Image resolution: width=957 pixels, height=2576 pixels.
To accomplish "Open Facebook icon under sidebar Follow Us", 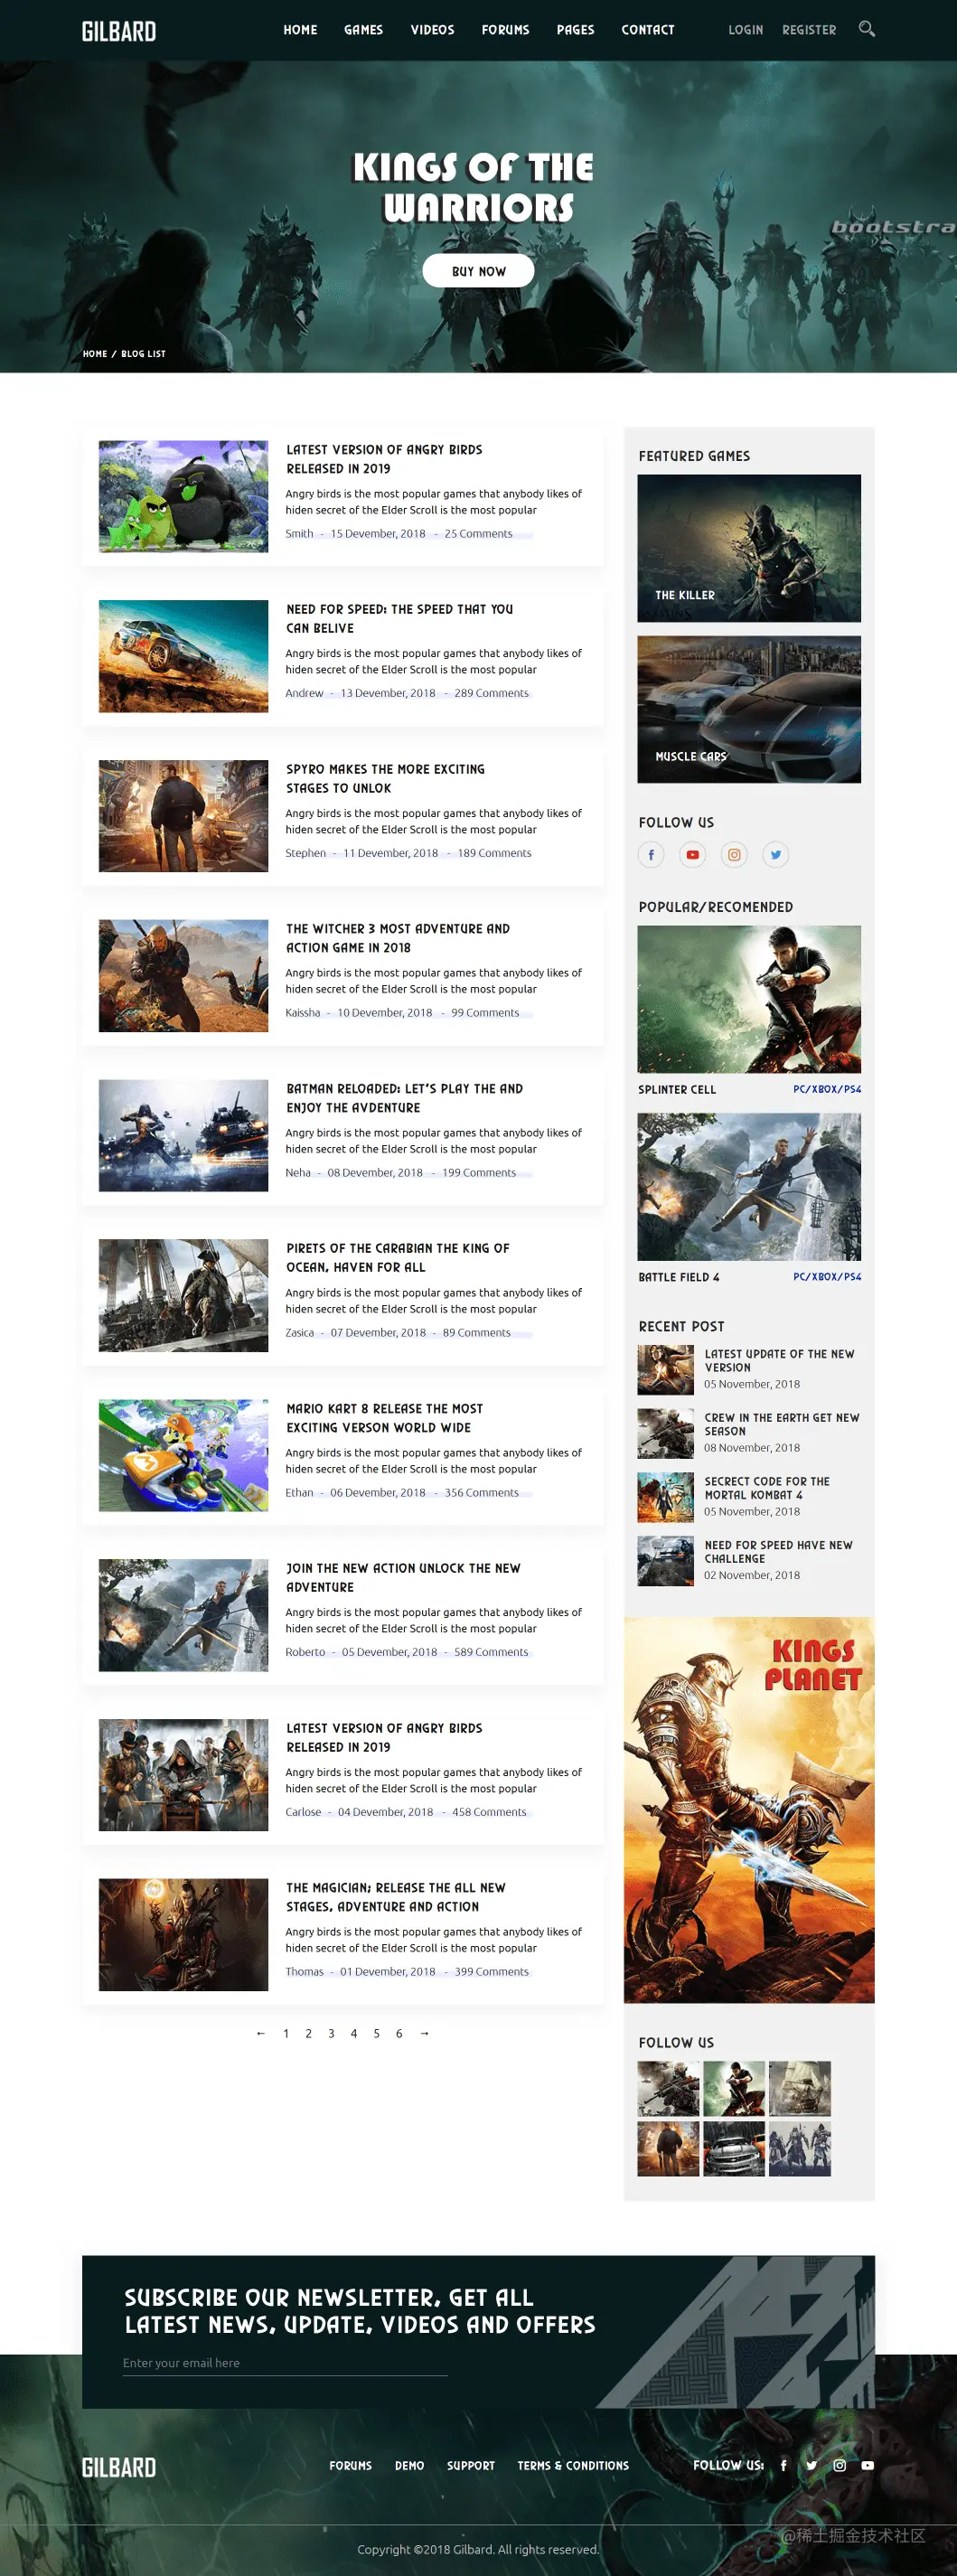I will point(651,855).
